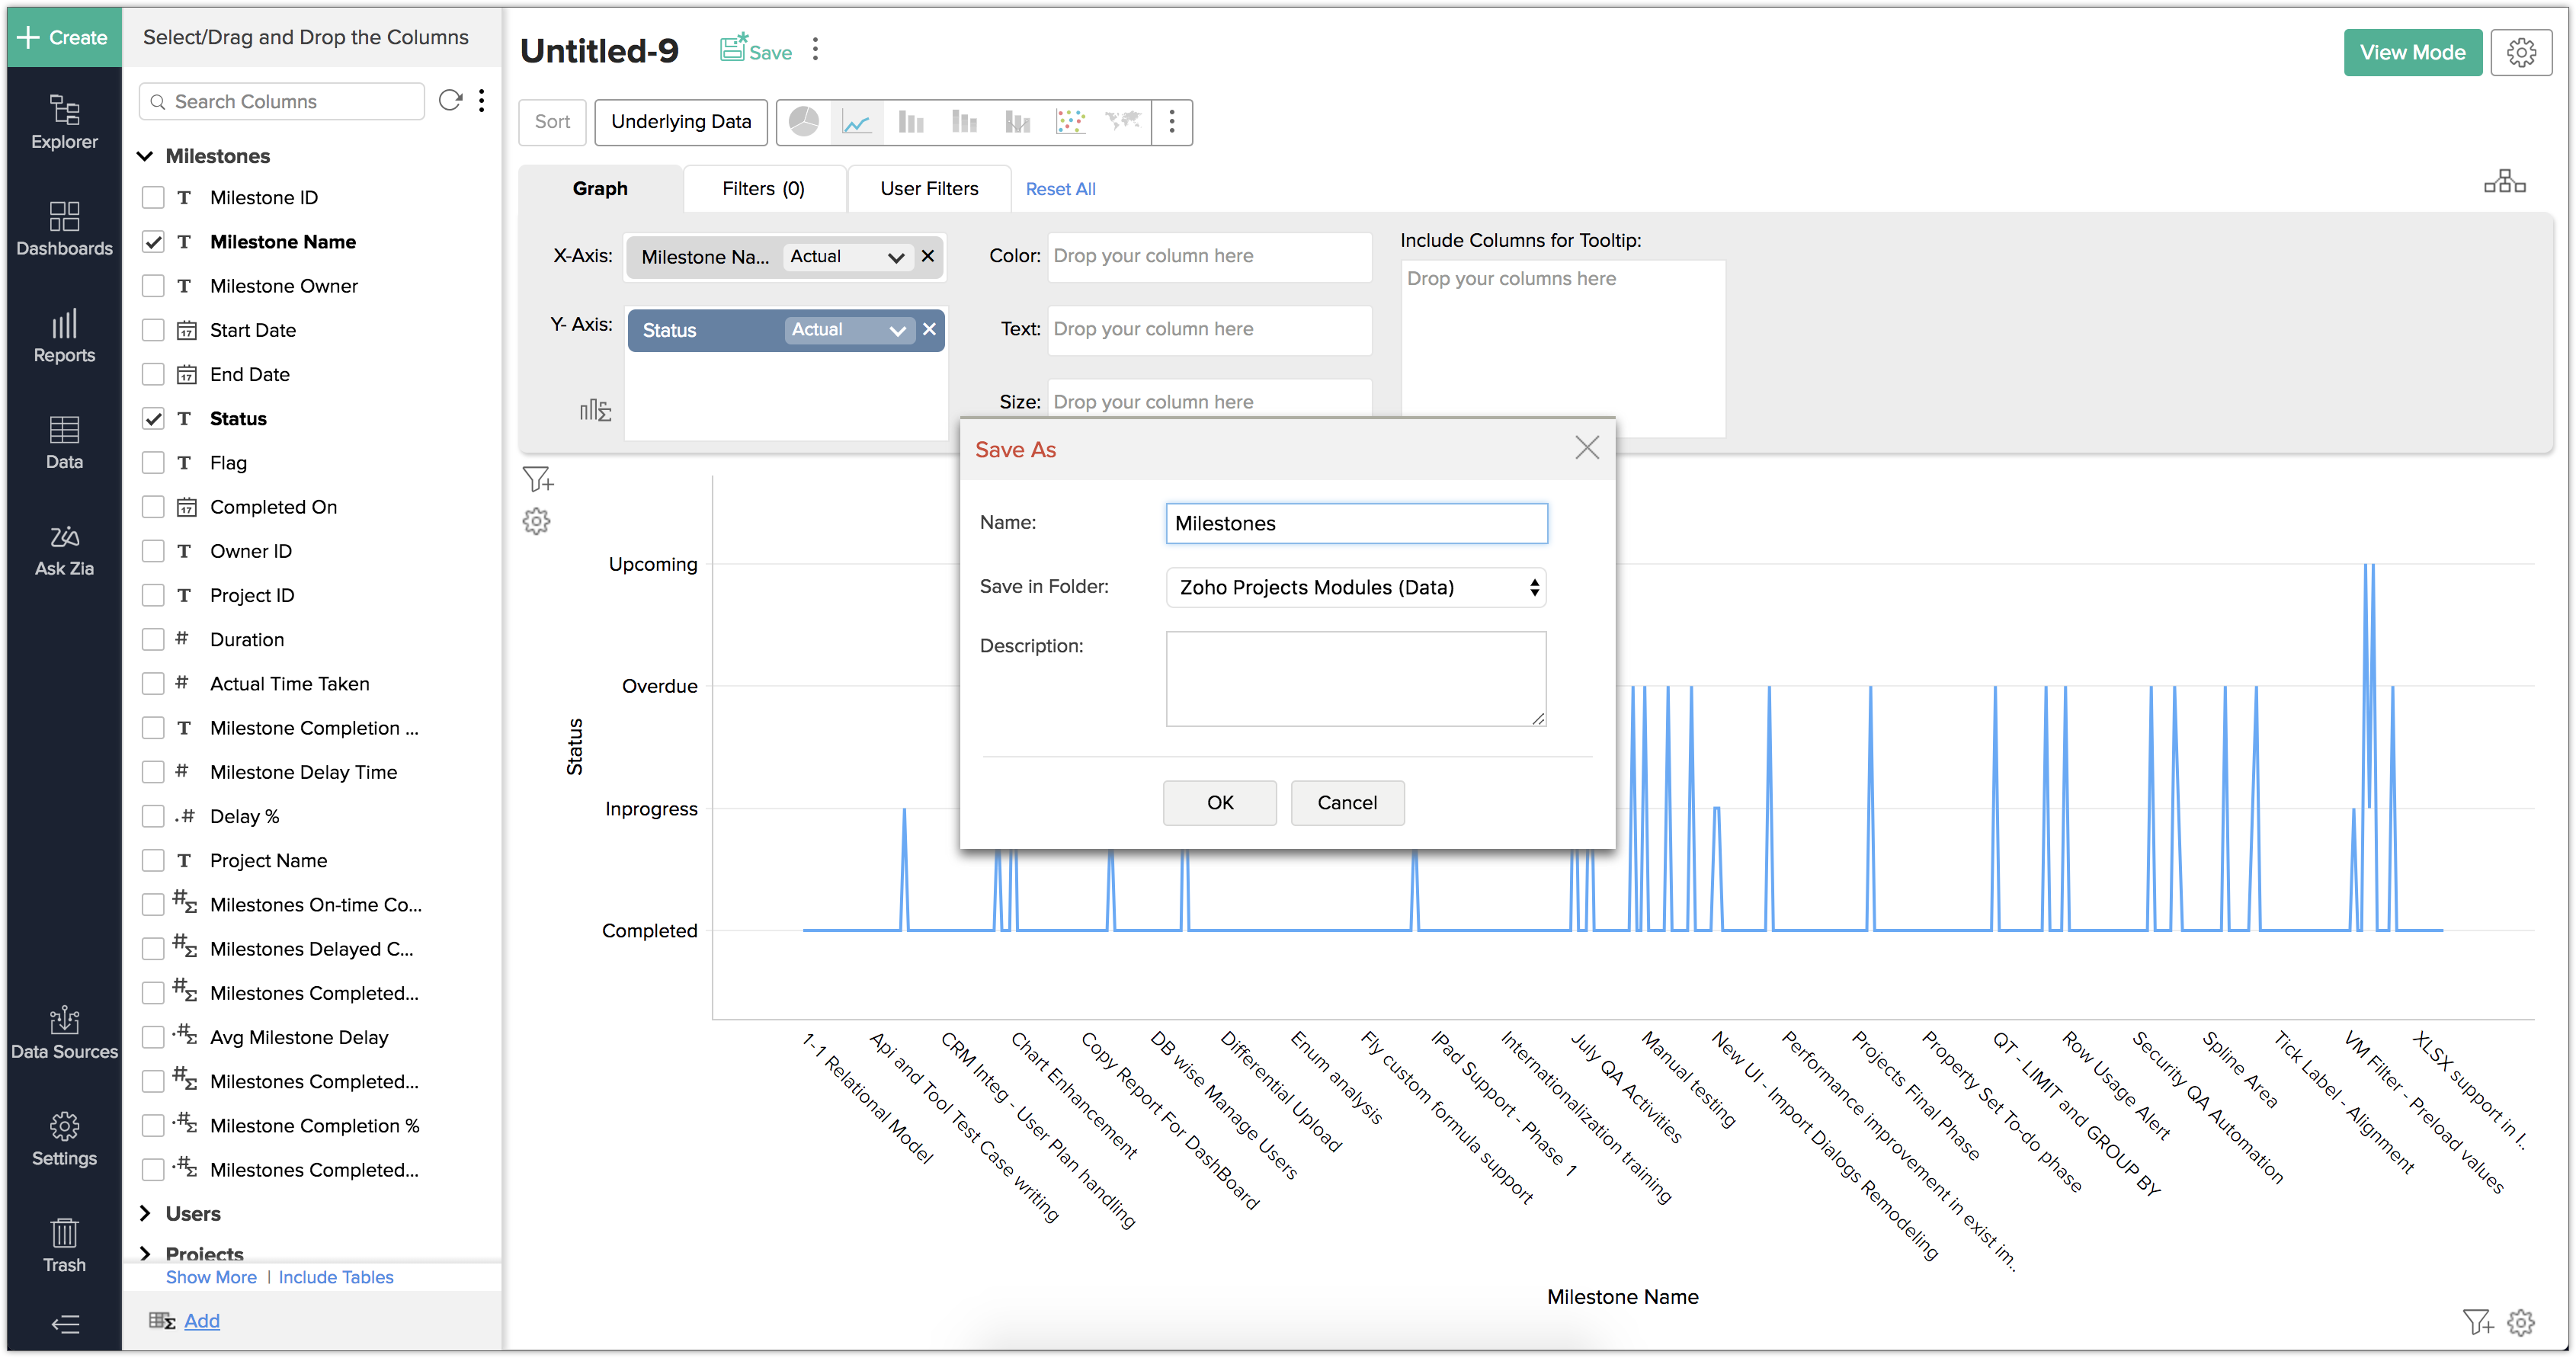Open Trash in the left sidebar
Image resolution: width=2576 pixels, height=1358 pixels.
pyautogui.click(x=64, y=1245)
